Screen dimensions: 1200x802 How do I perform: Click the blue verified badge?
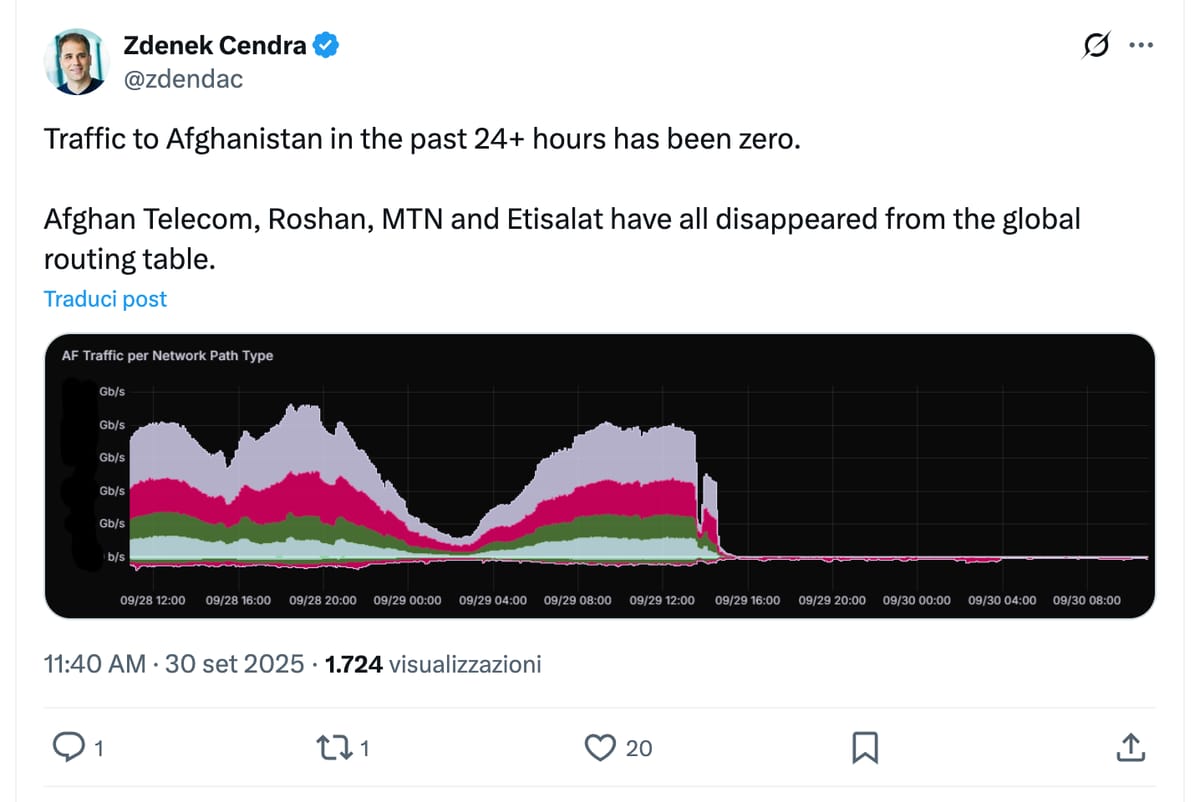tap(326, 45)
